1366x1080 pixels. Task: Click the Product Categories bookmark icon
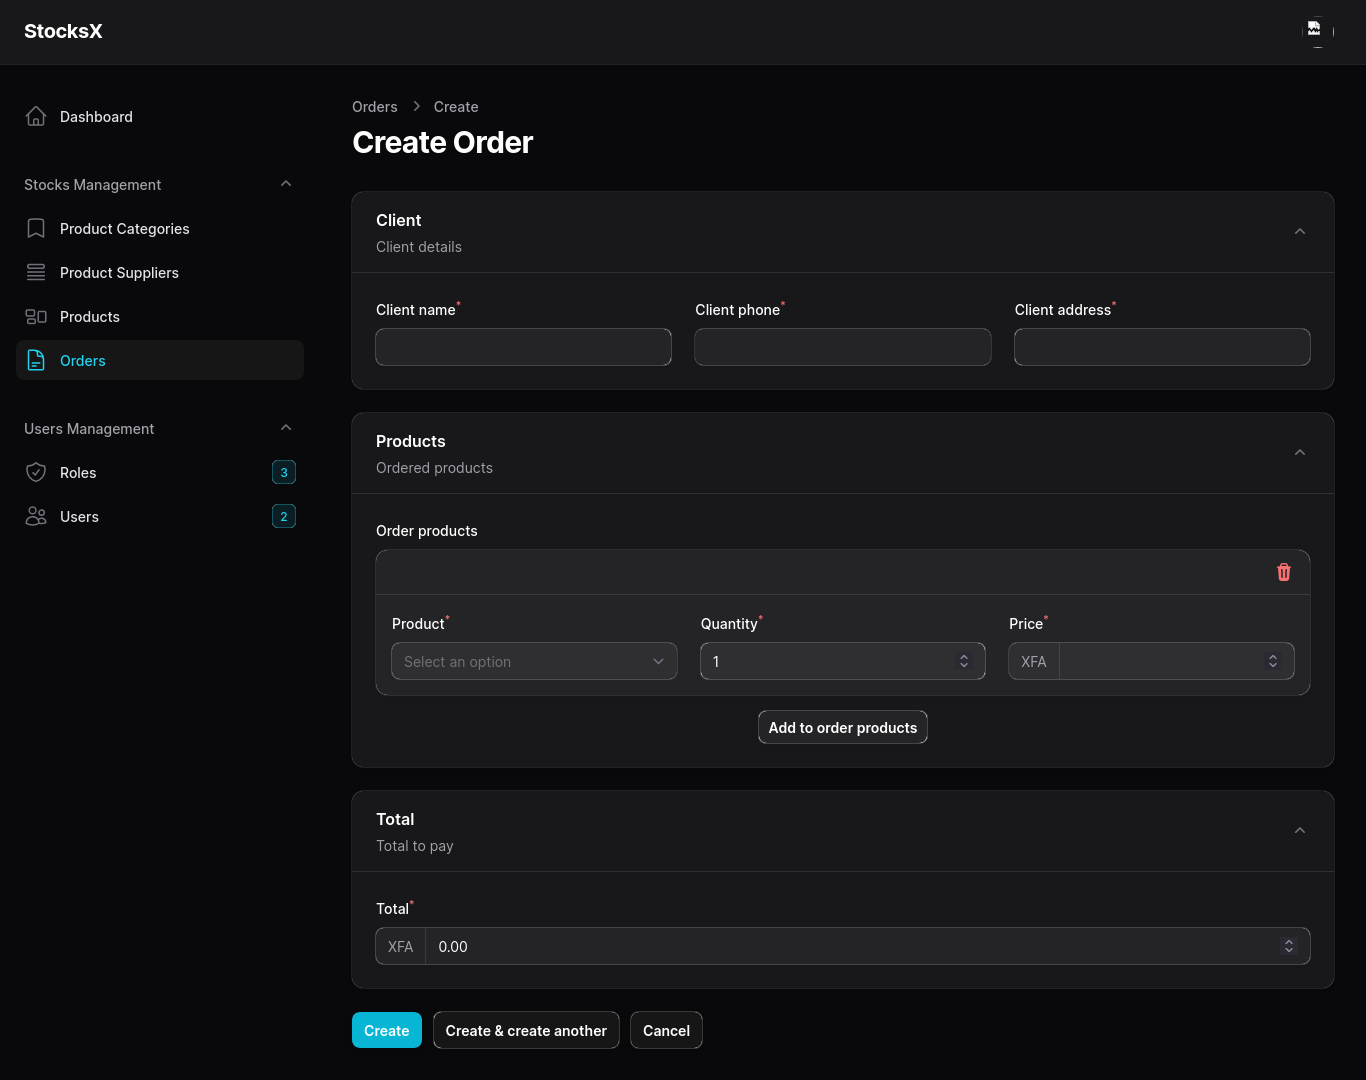[36, 229]
